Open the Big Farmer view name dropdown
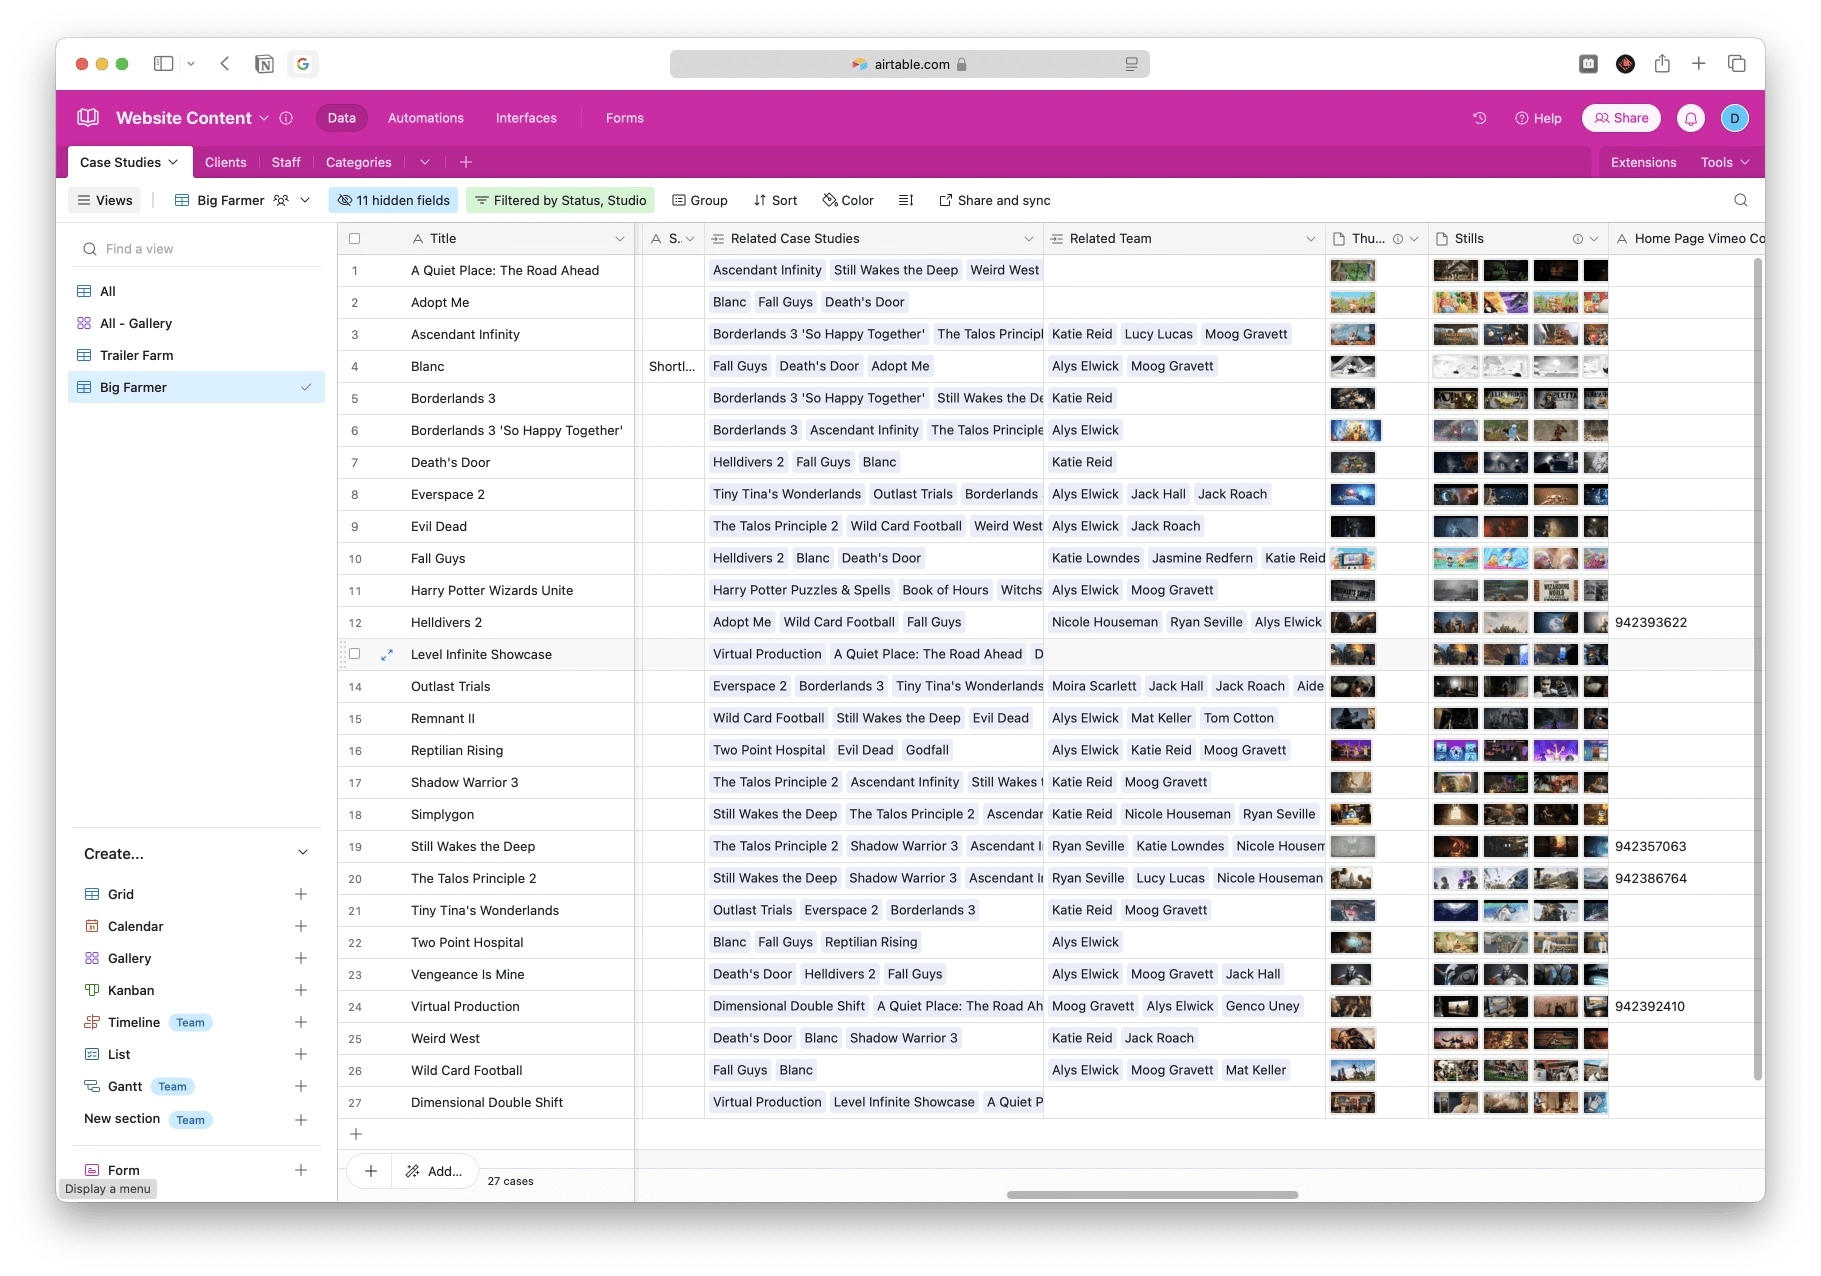Screen dimensions: 1821x1276 click(305, 200)
